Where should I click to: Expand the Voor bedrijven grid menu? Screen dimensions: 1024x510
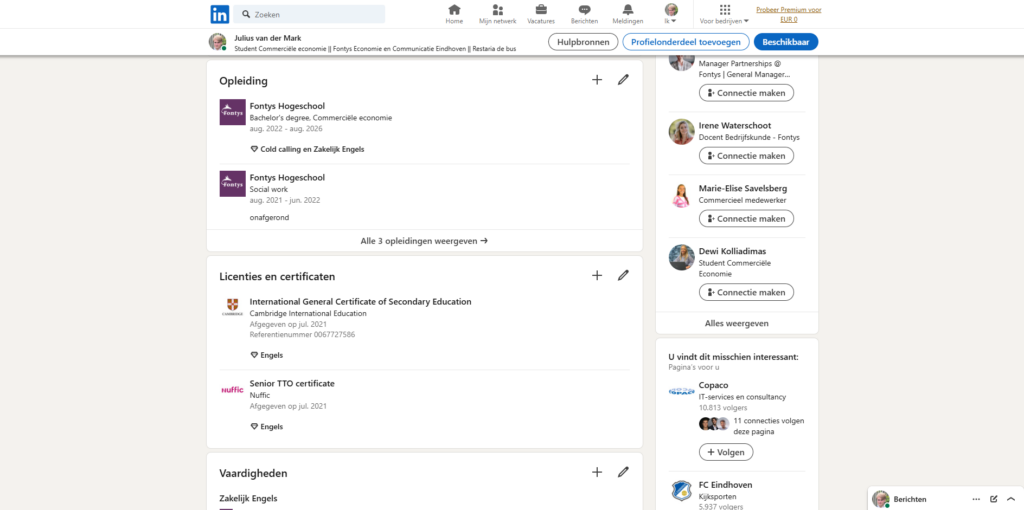(x=724, y=14)
